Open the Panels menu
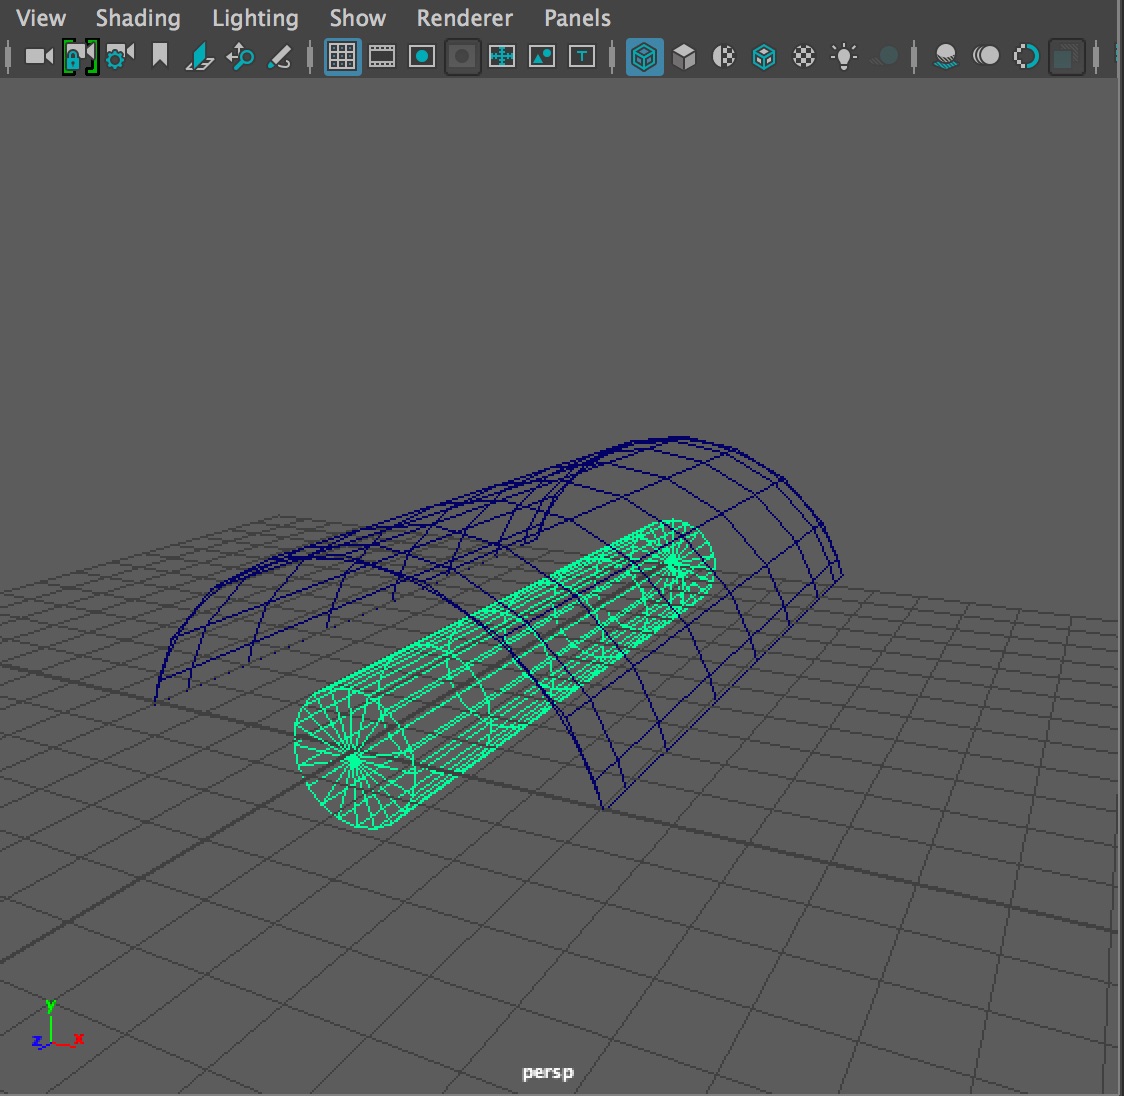Image resolution: width=1124 pixels, height=1096 pixels. click(x=577, y=18)
